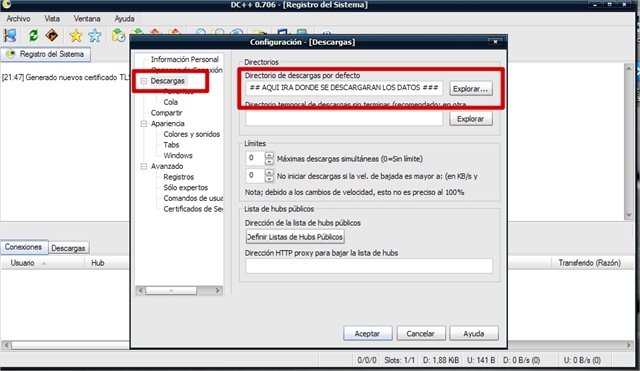
Task: Click the Slots: 1/1 status entry
Action: (399, 360)
